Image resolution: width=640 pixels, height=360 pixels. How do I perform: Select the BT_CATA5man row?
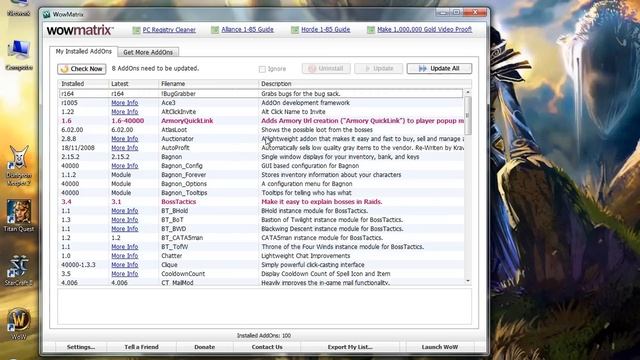click(261, 238)
